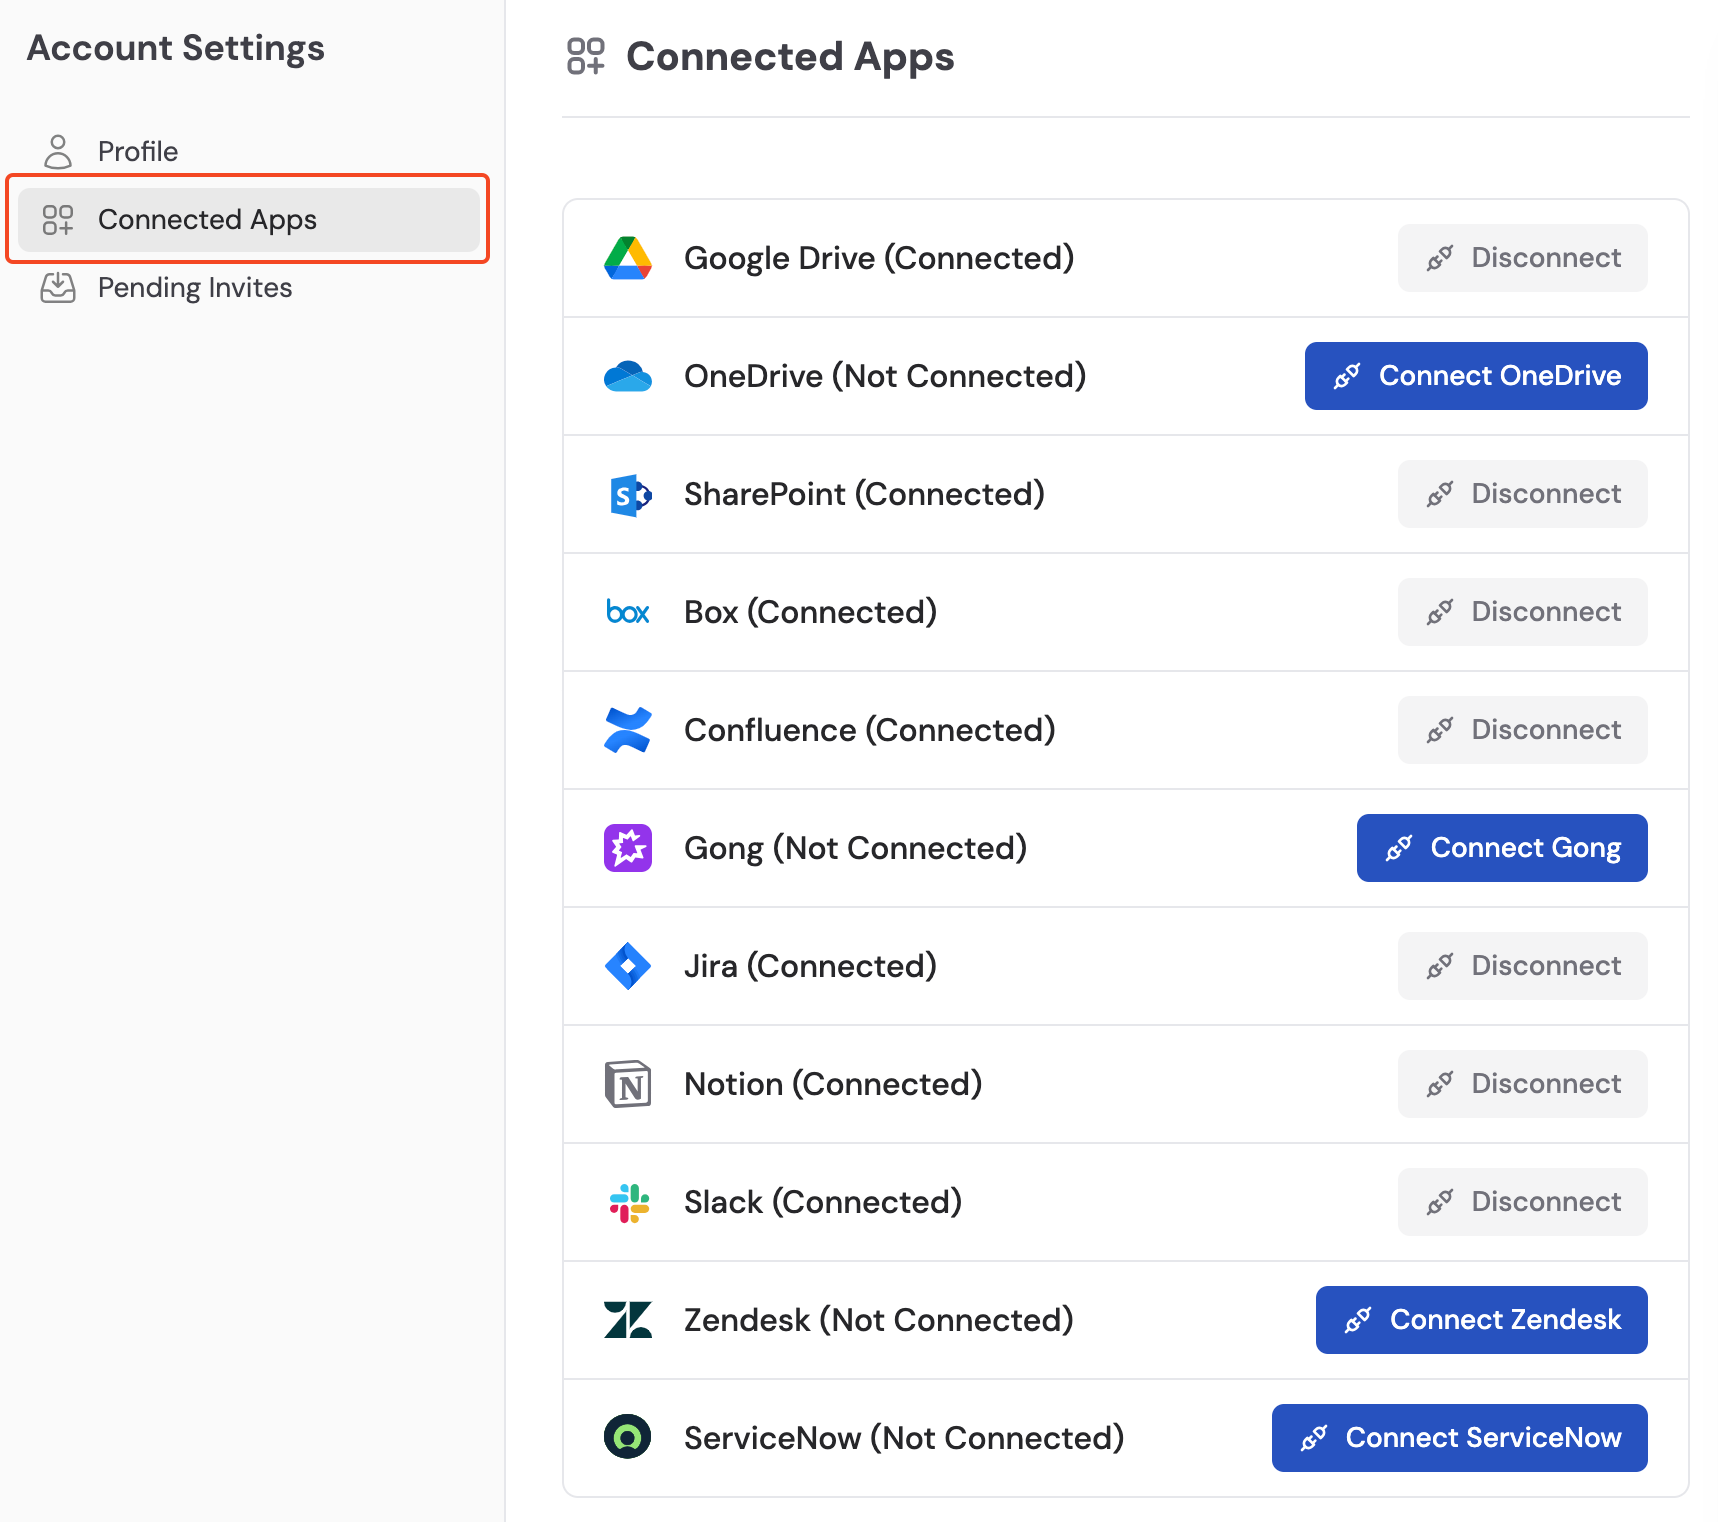
Task: Click the Jira icon
Action: [628, 966]
